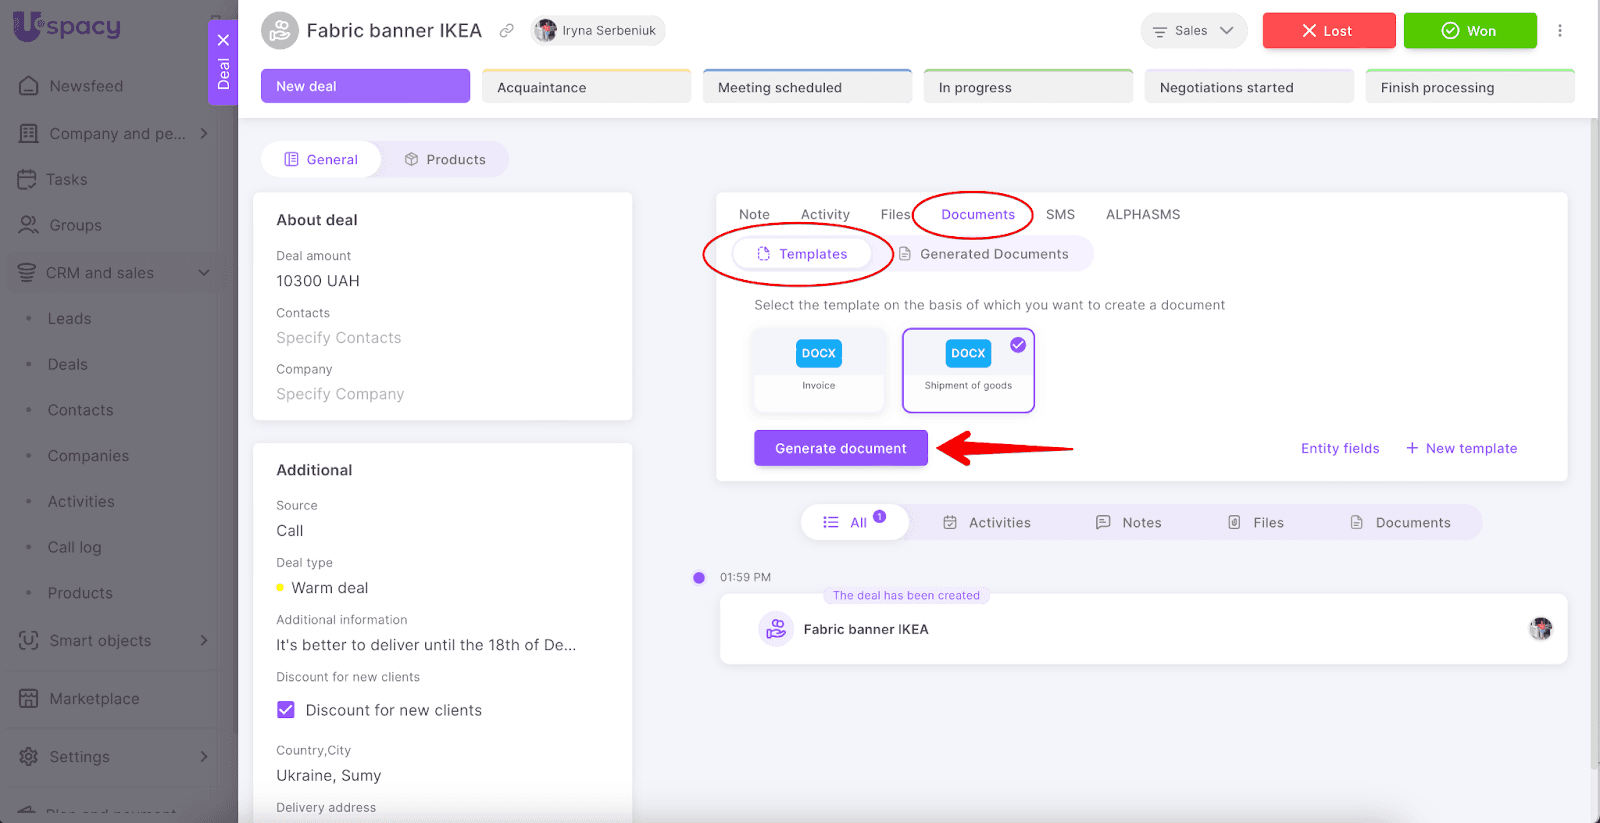Screen dimensions: 1600x823
Task: Expand the Smart objects submenu
Action: [x=204, y=641]
